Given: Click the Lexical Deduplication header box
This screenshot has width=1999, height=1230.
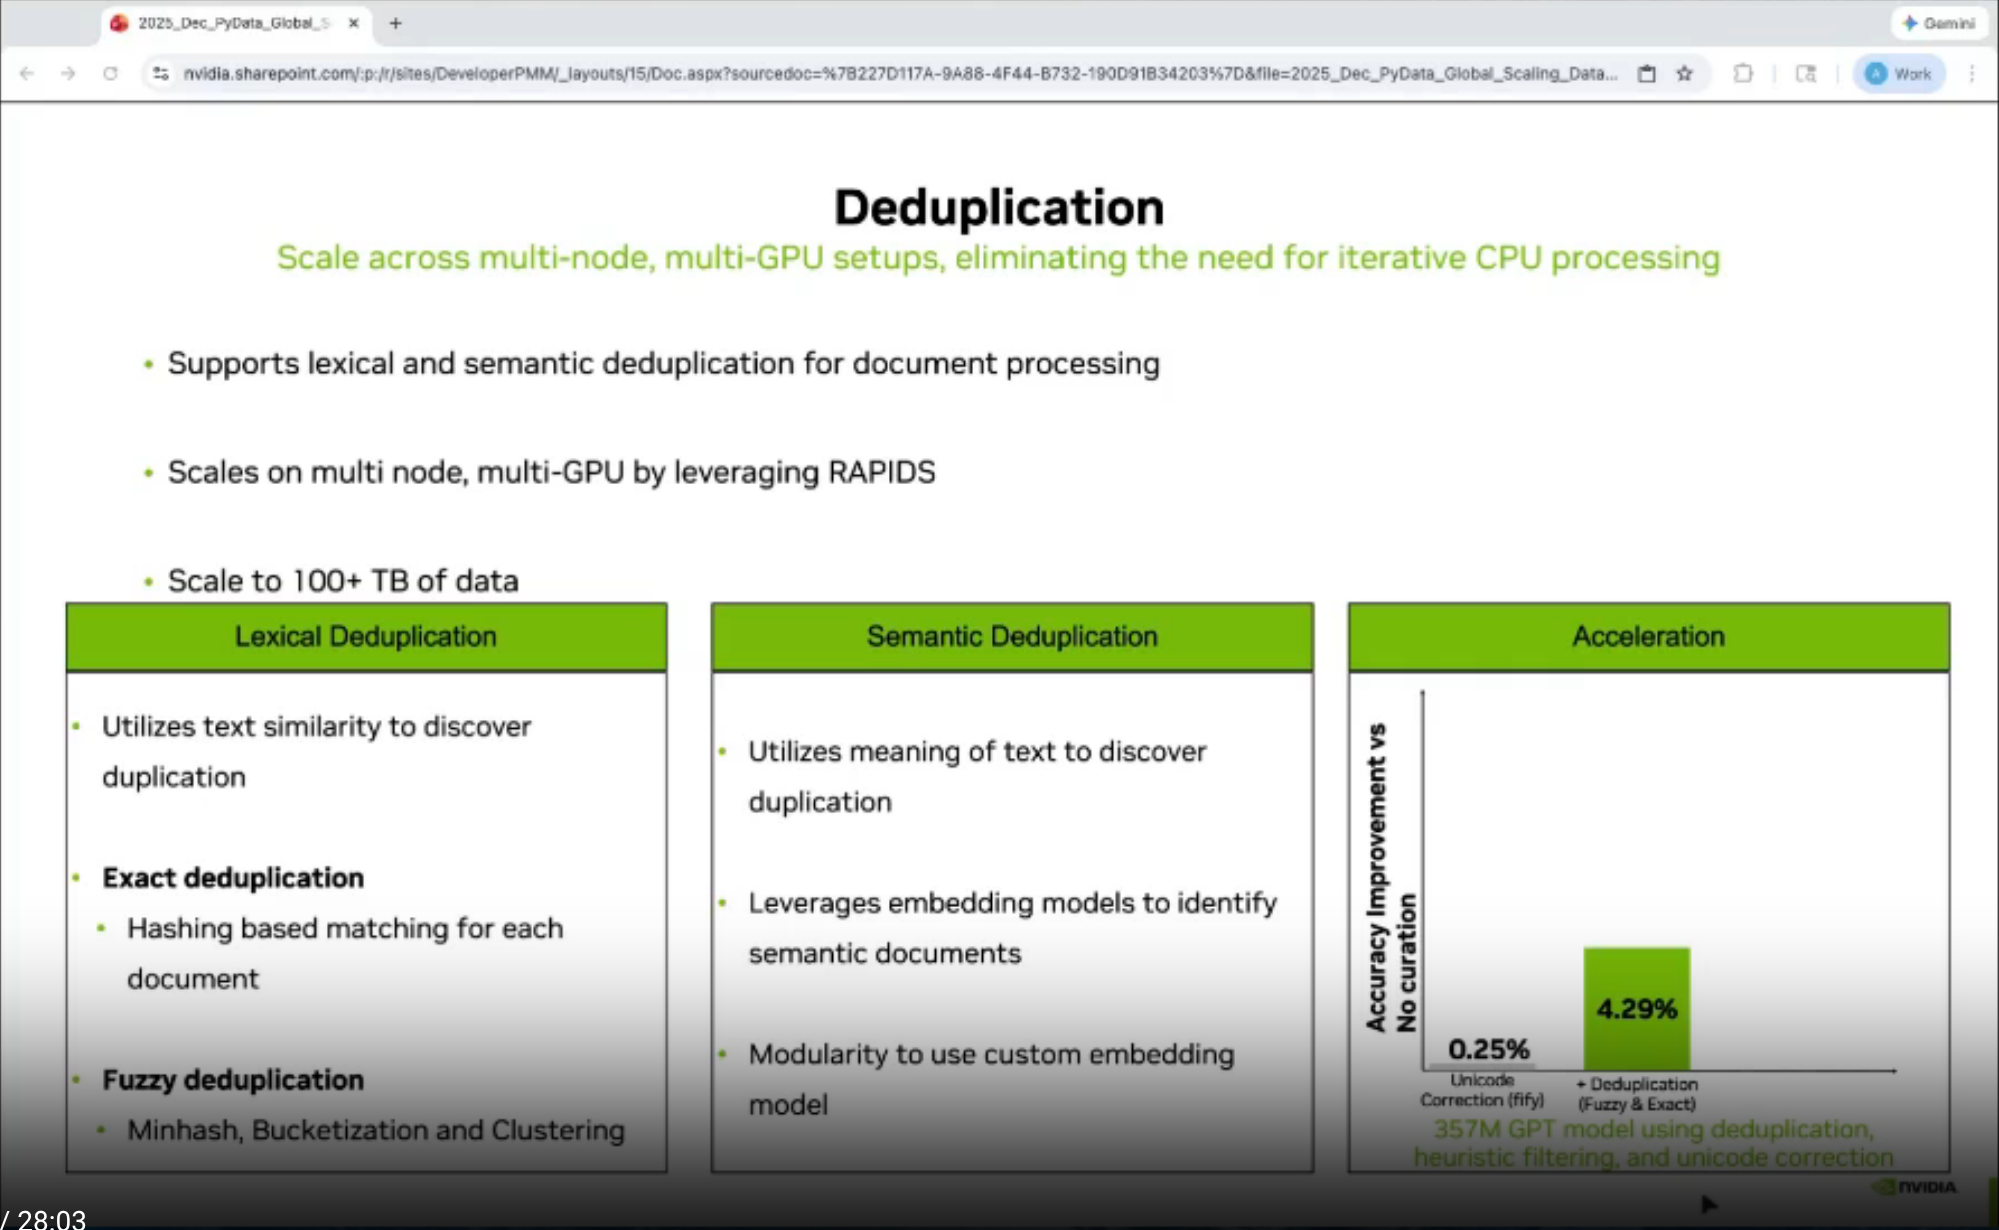Looking at the screenshot, I should pyautogui.click(x=366, y=636).
